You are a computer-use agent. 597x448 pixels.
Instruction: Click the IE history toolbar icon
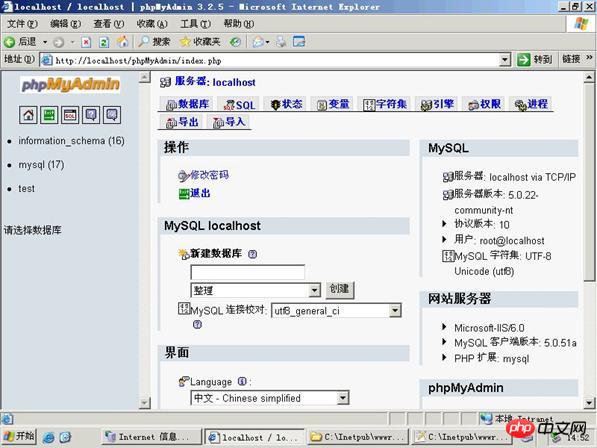tap(235, 42)
